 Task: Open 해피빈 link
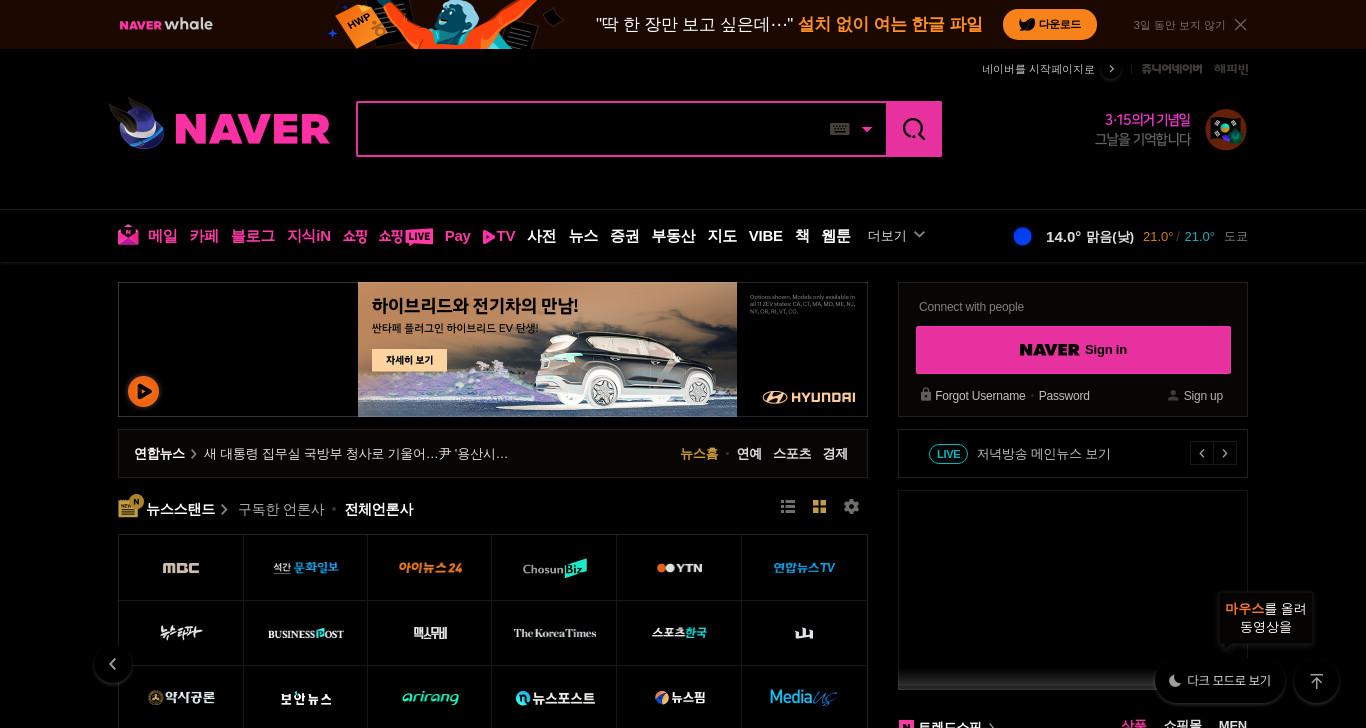pyautogui.click(x=1231, y=68)
